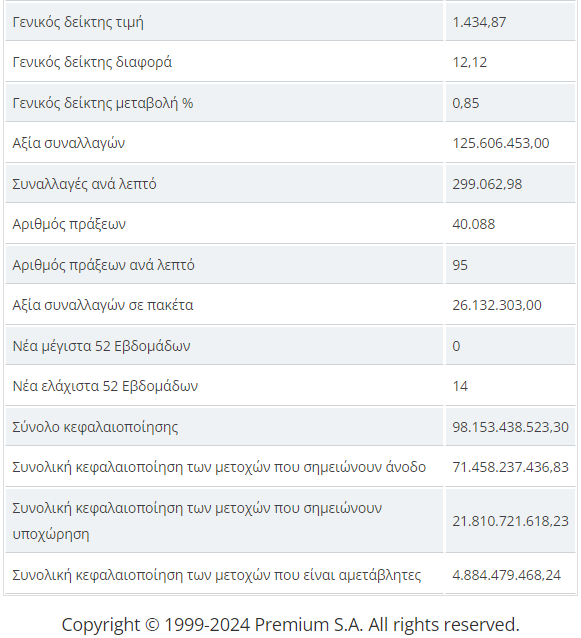Select the 12,12 difference value

click(x=470, y=62)
